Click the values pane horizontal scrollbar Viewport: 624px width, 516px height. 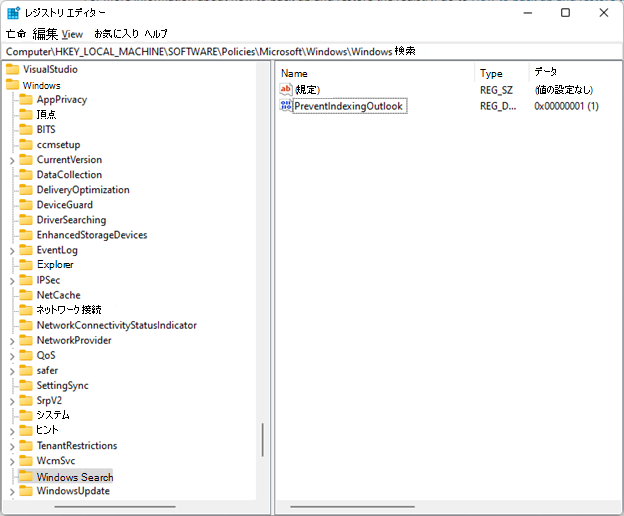[x=352, y=506]
